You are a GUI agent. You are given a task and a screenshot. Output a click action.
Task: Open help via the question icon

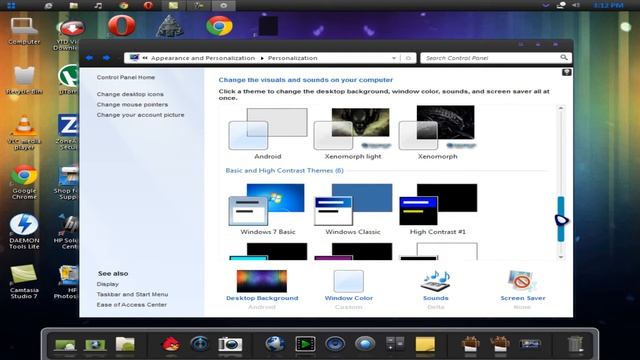[567, 72]
